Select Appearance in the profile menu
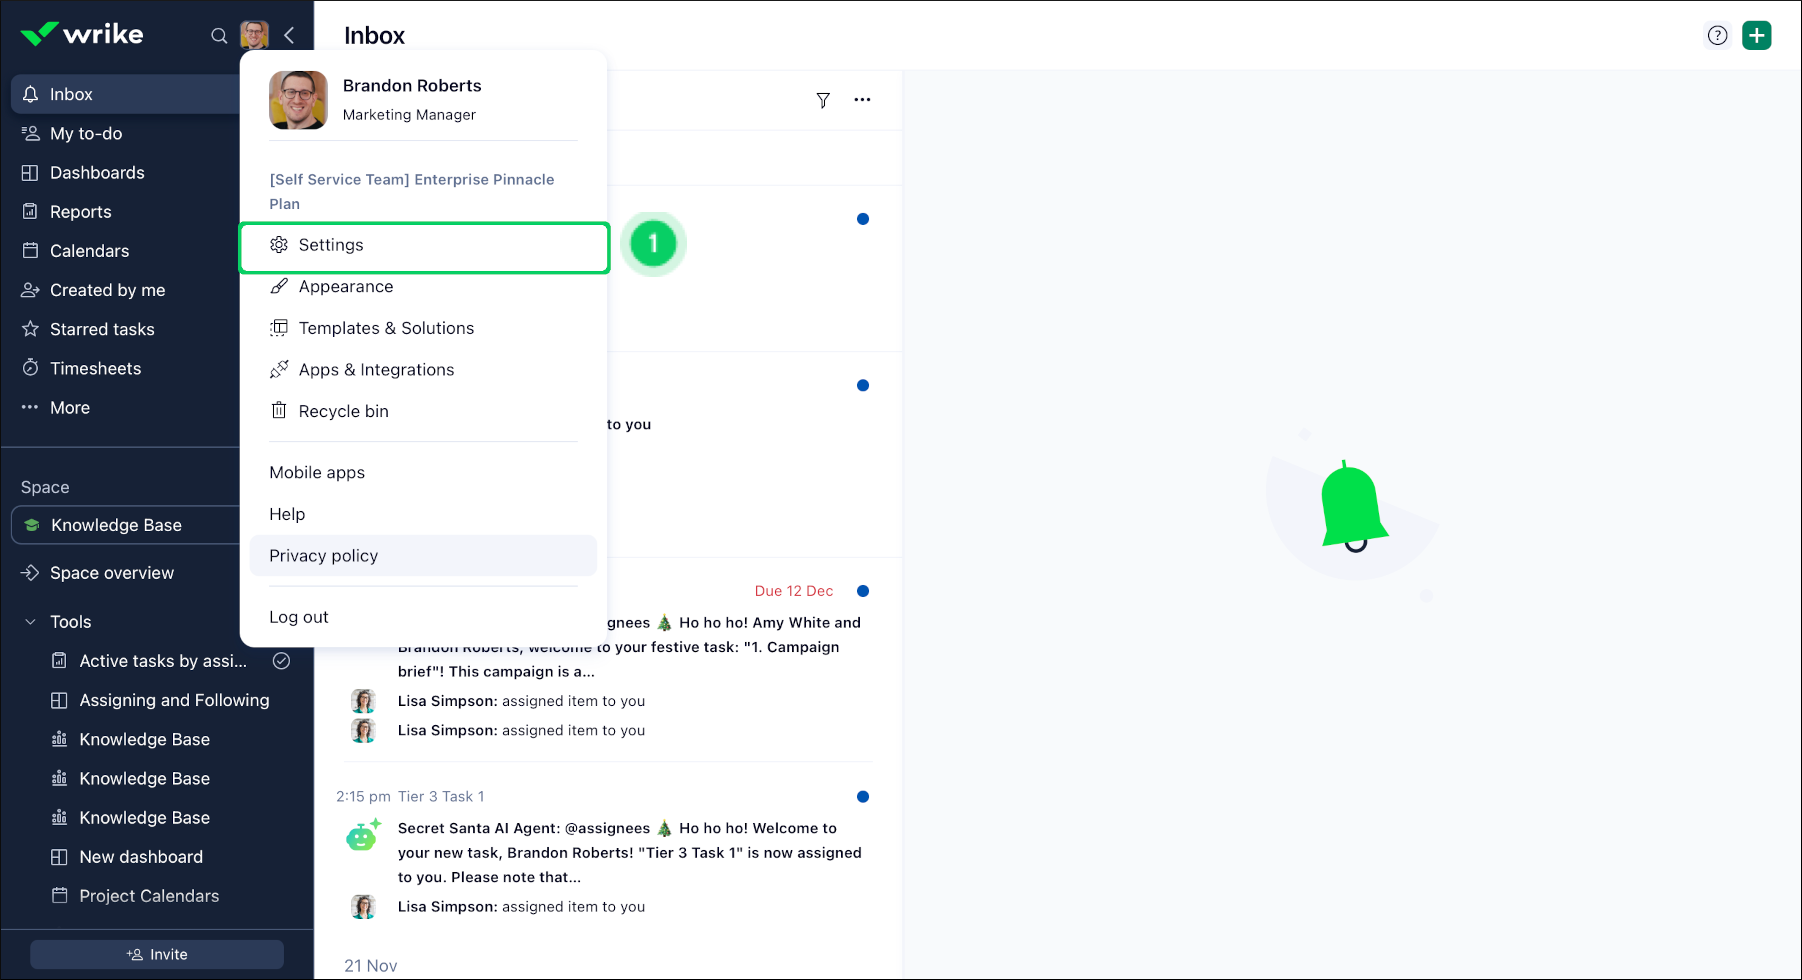 tap(346, 287)
